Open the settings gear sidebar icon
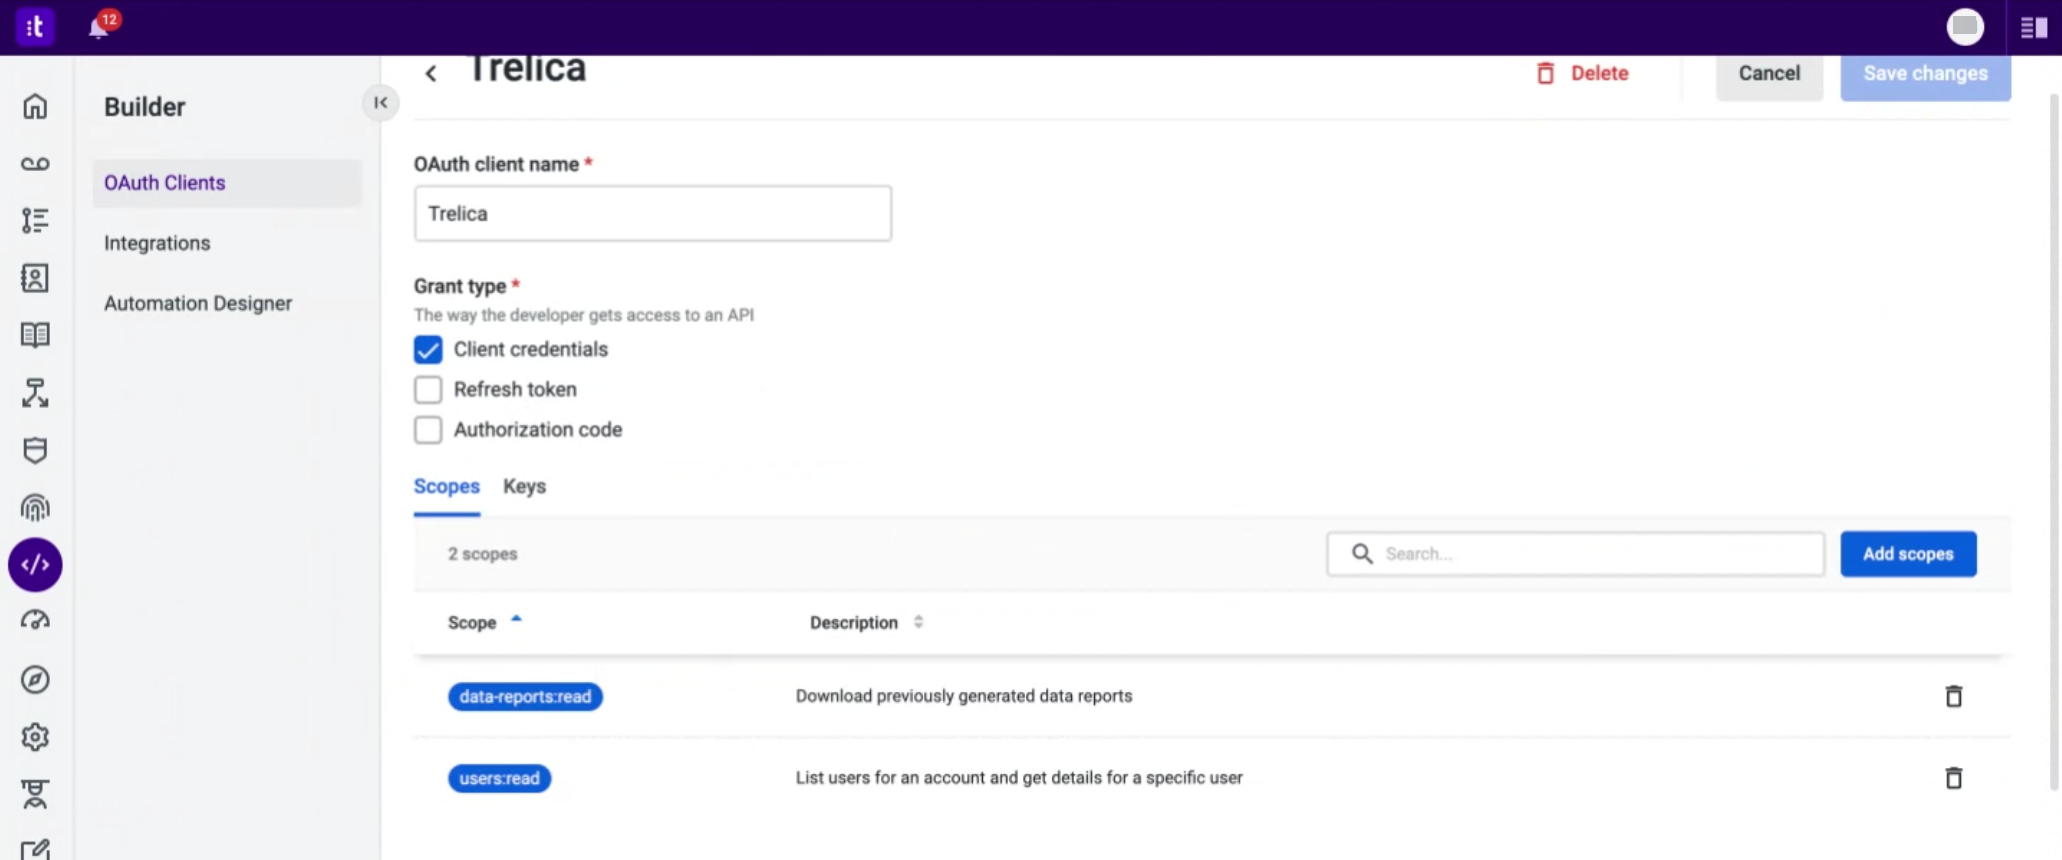Screen dimensions: 2062x860 [x=35, y=737]
